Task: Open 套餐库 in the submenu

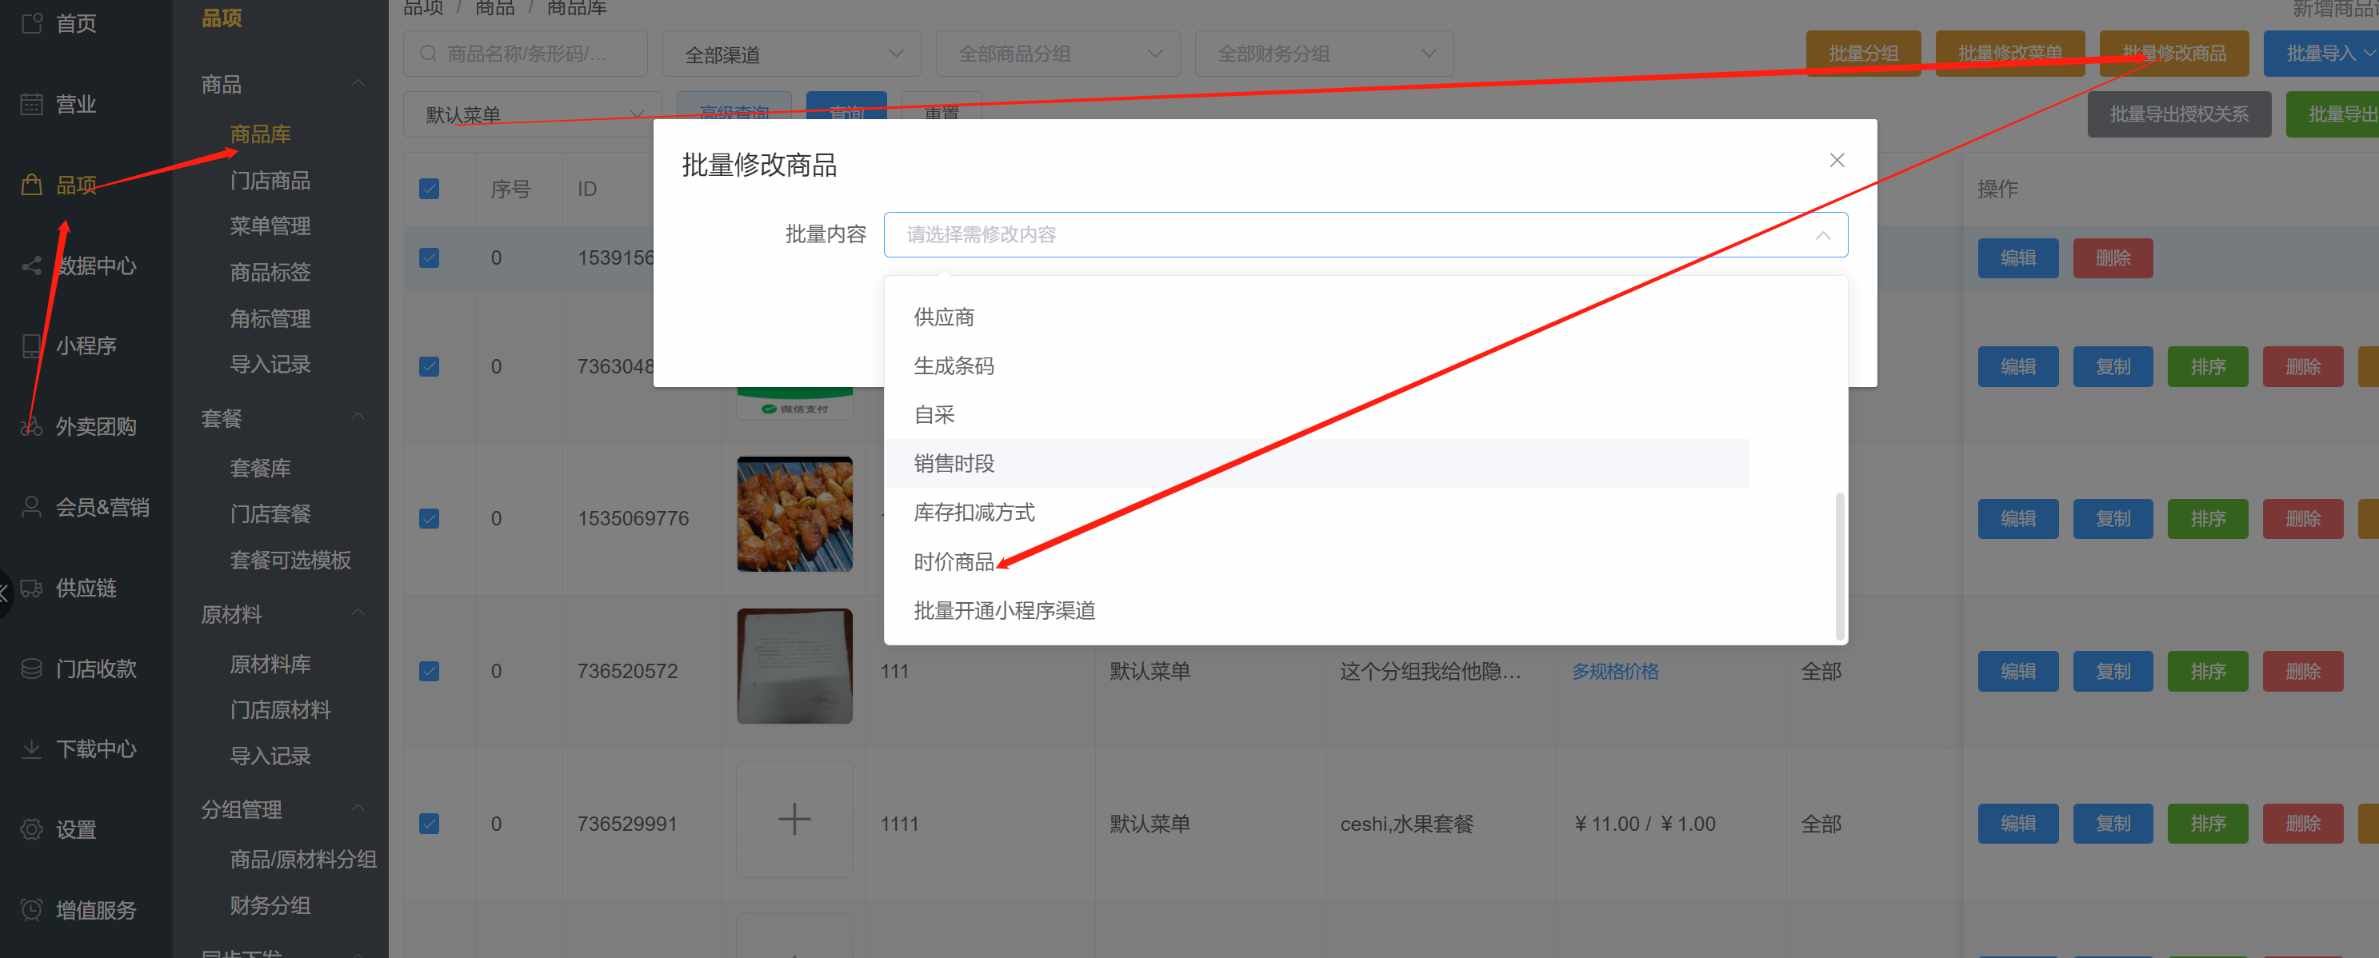Action: 260,468
